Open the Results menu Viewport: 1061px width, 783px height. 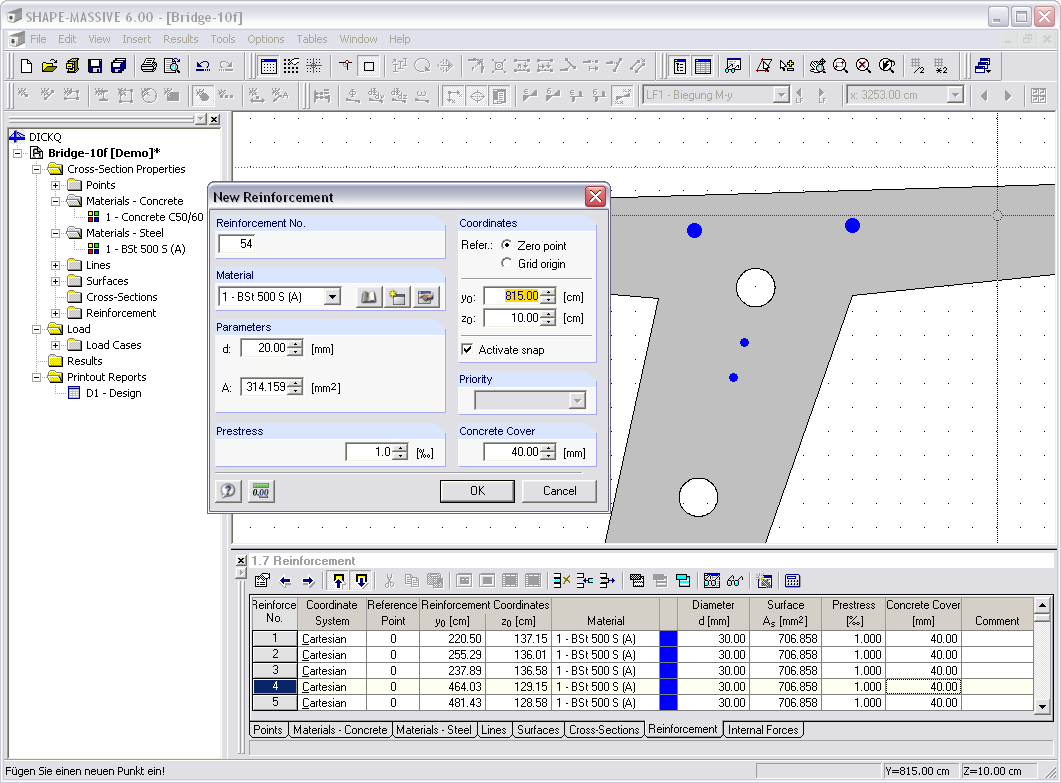(x=181, y=39)
